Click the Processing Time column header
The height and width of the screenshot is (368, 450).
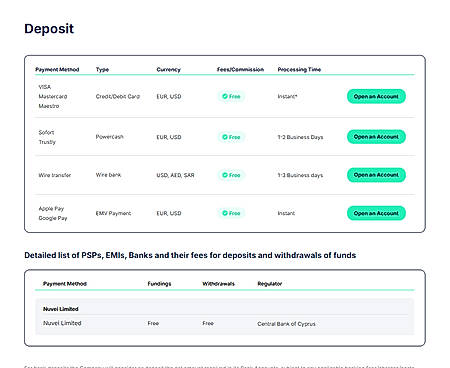[x=299, y=69]
